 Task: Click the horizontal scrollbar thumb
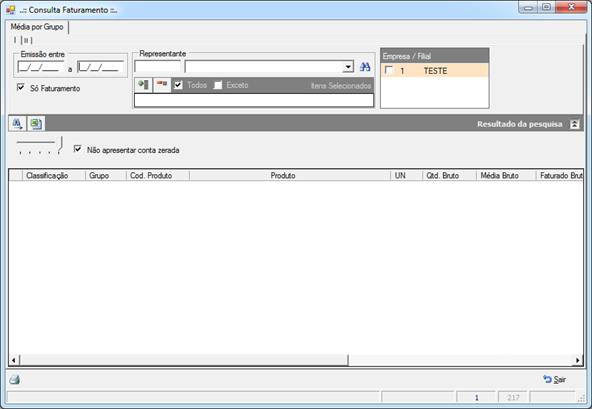pyautogui.click(x=183, y=360)
